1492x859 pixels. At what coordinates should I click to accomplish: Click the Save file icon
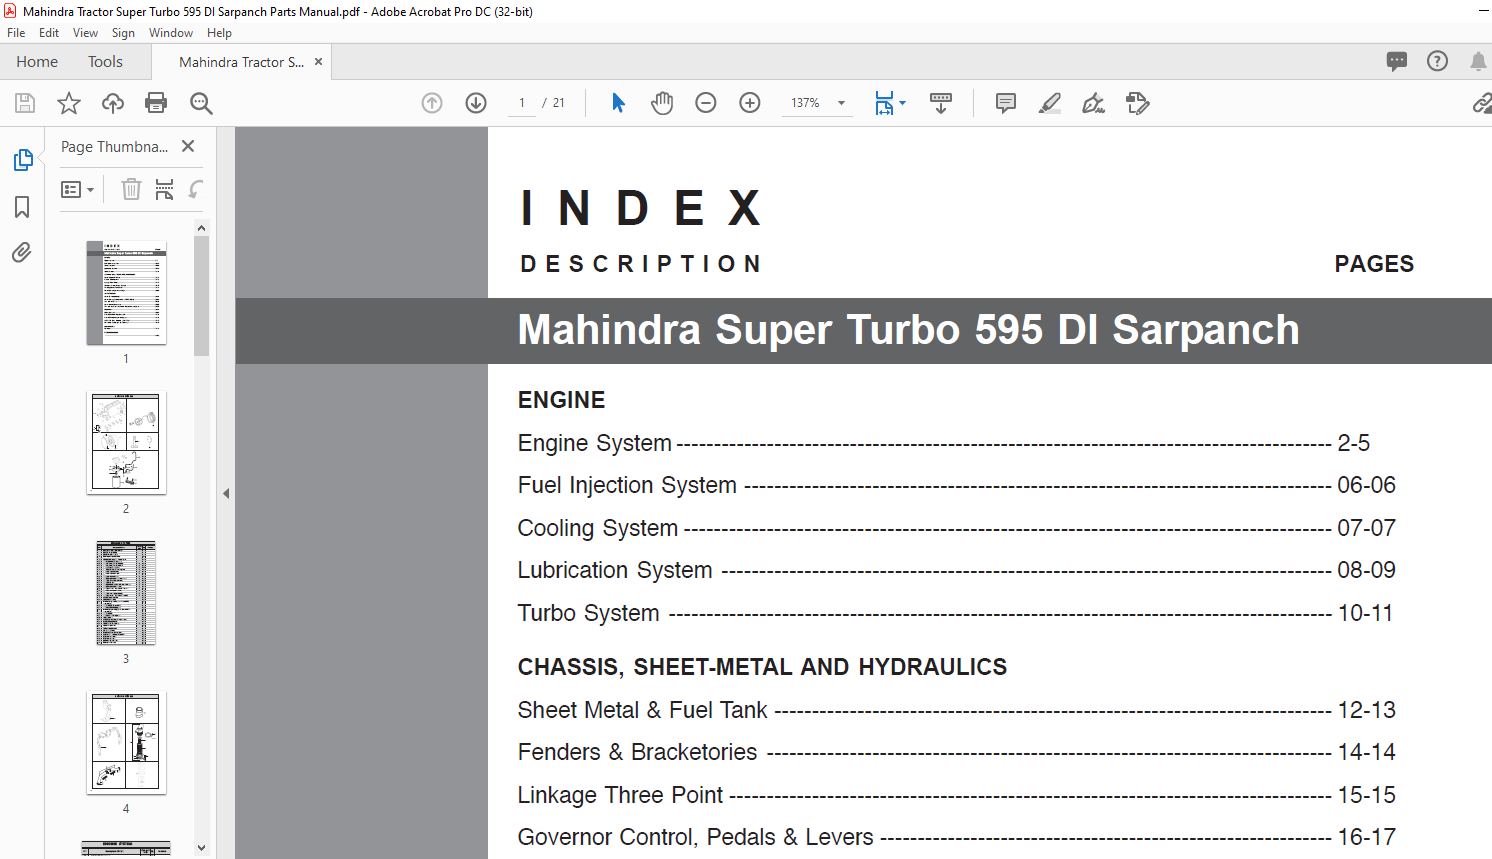click(x=25, y=103)
